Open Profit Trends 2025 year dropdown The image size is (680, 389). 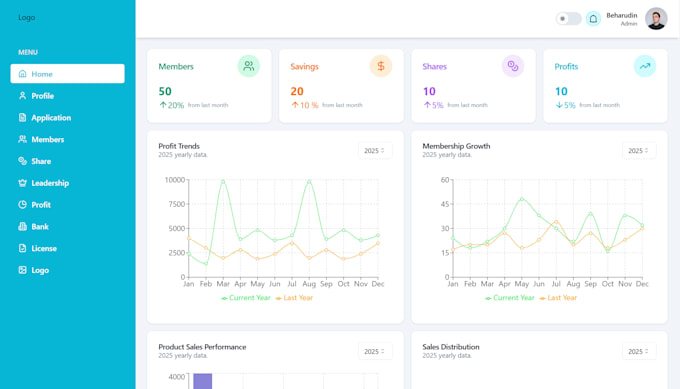375,150
